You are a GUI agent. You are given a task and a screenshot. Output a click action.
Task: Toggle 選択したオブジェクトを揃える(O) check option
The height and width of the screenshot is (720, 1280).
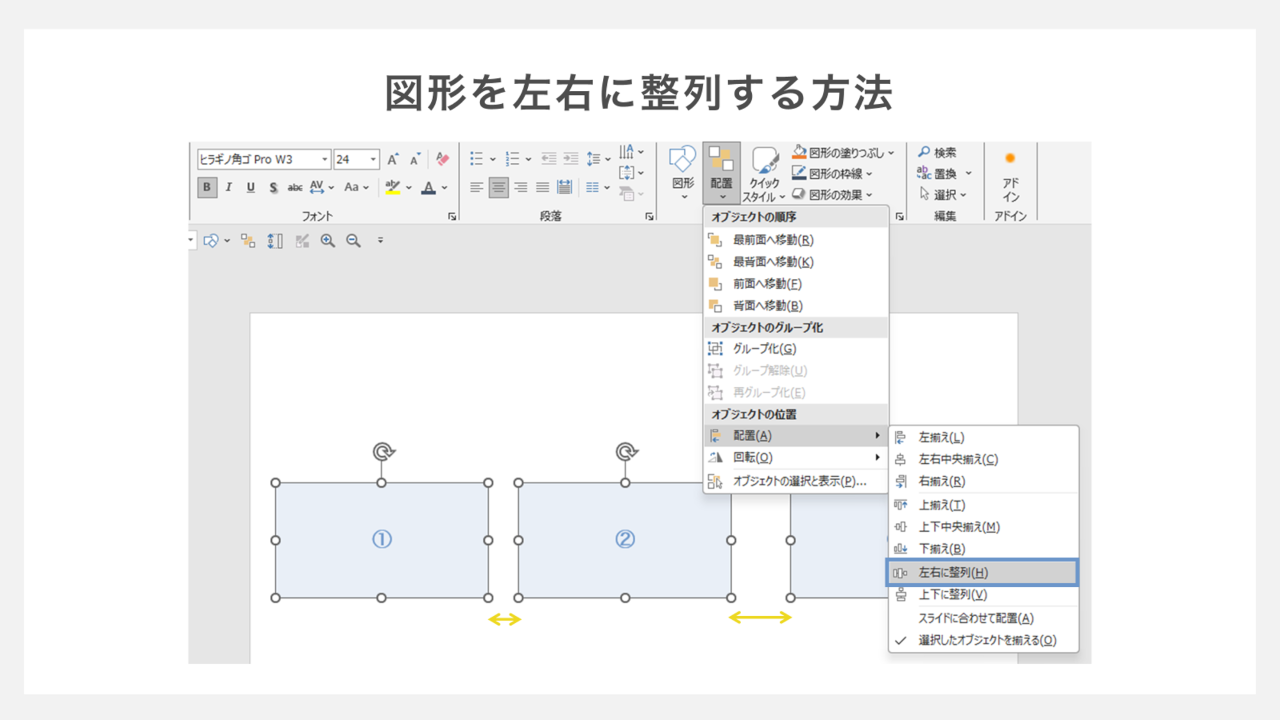click(x=984, y=641)
